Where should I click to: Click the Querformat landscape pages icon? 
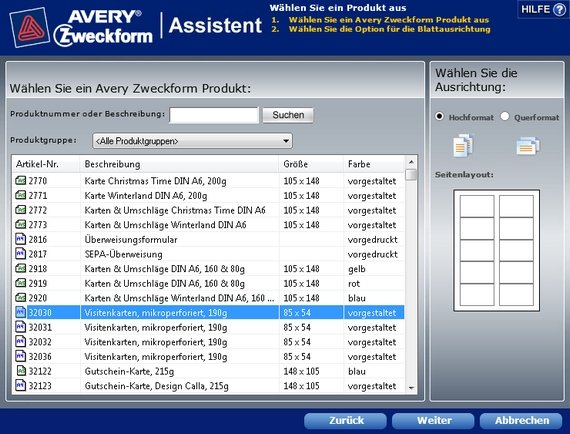528,146
